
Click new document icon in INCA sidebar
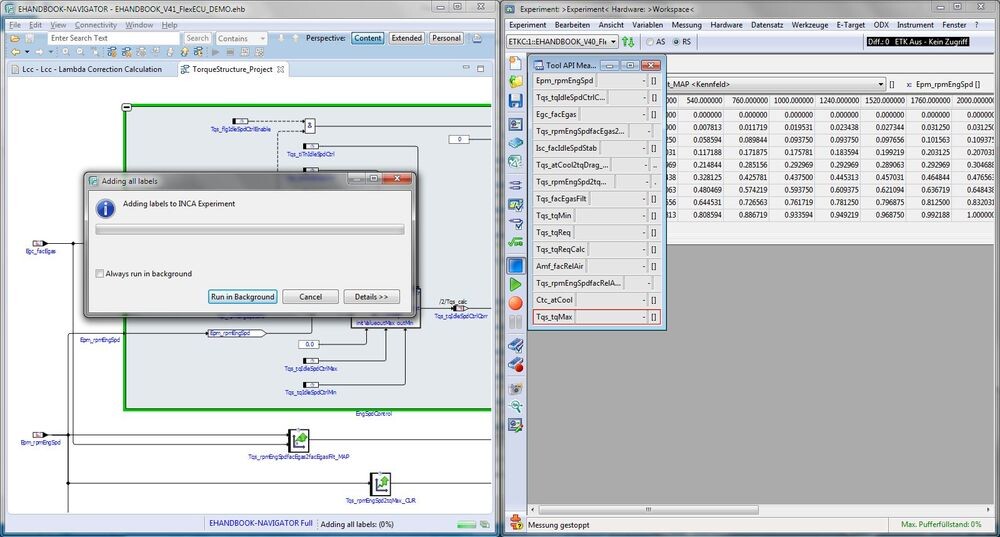point(515,63)
